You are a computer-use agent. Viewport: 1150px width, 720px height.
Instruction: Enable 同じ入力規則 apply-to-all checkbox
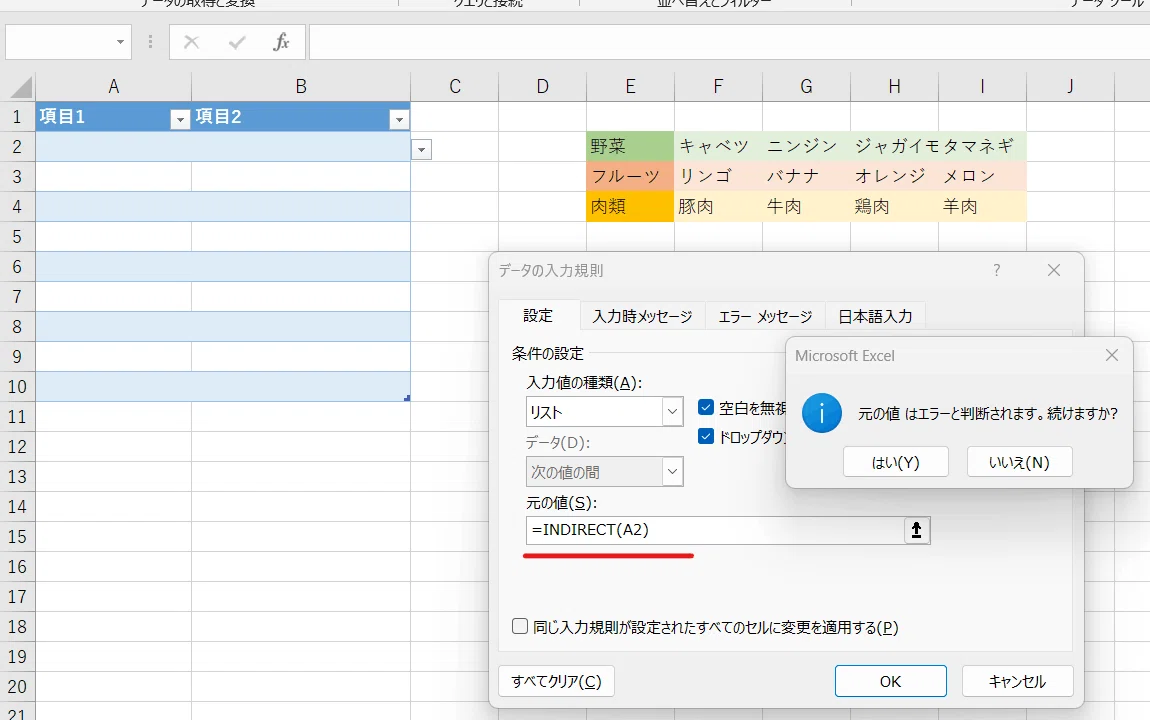click(520, 626)
